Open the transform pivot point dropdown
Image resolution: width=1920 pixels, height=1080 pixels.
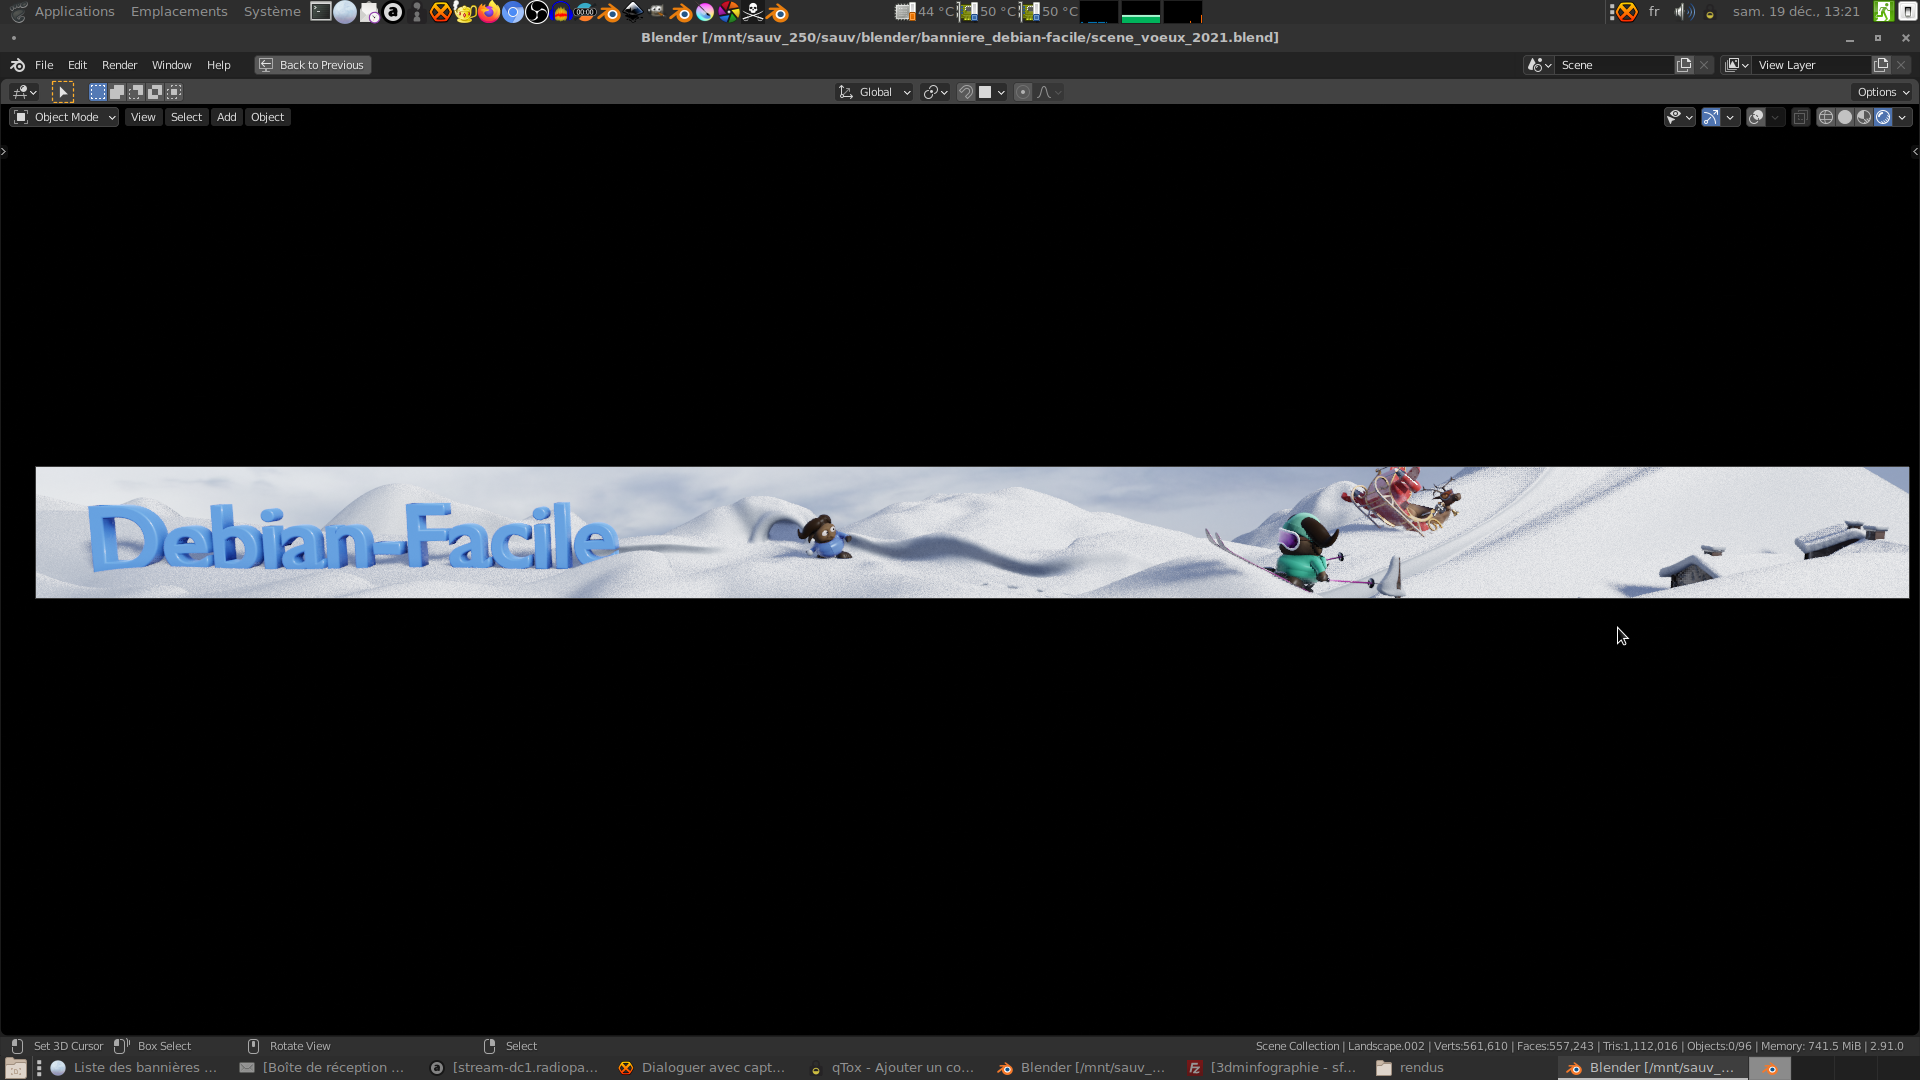coord(935,92)
